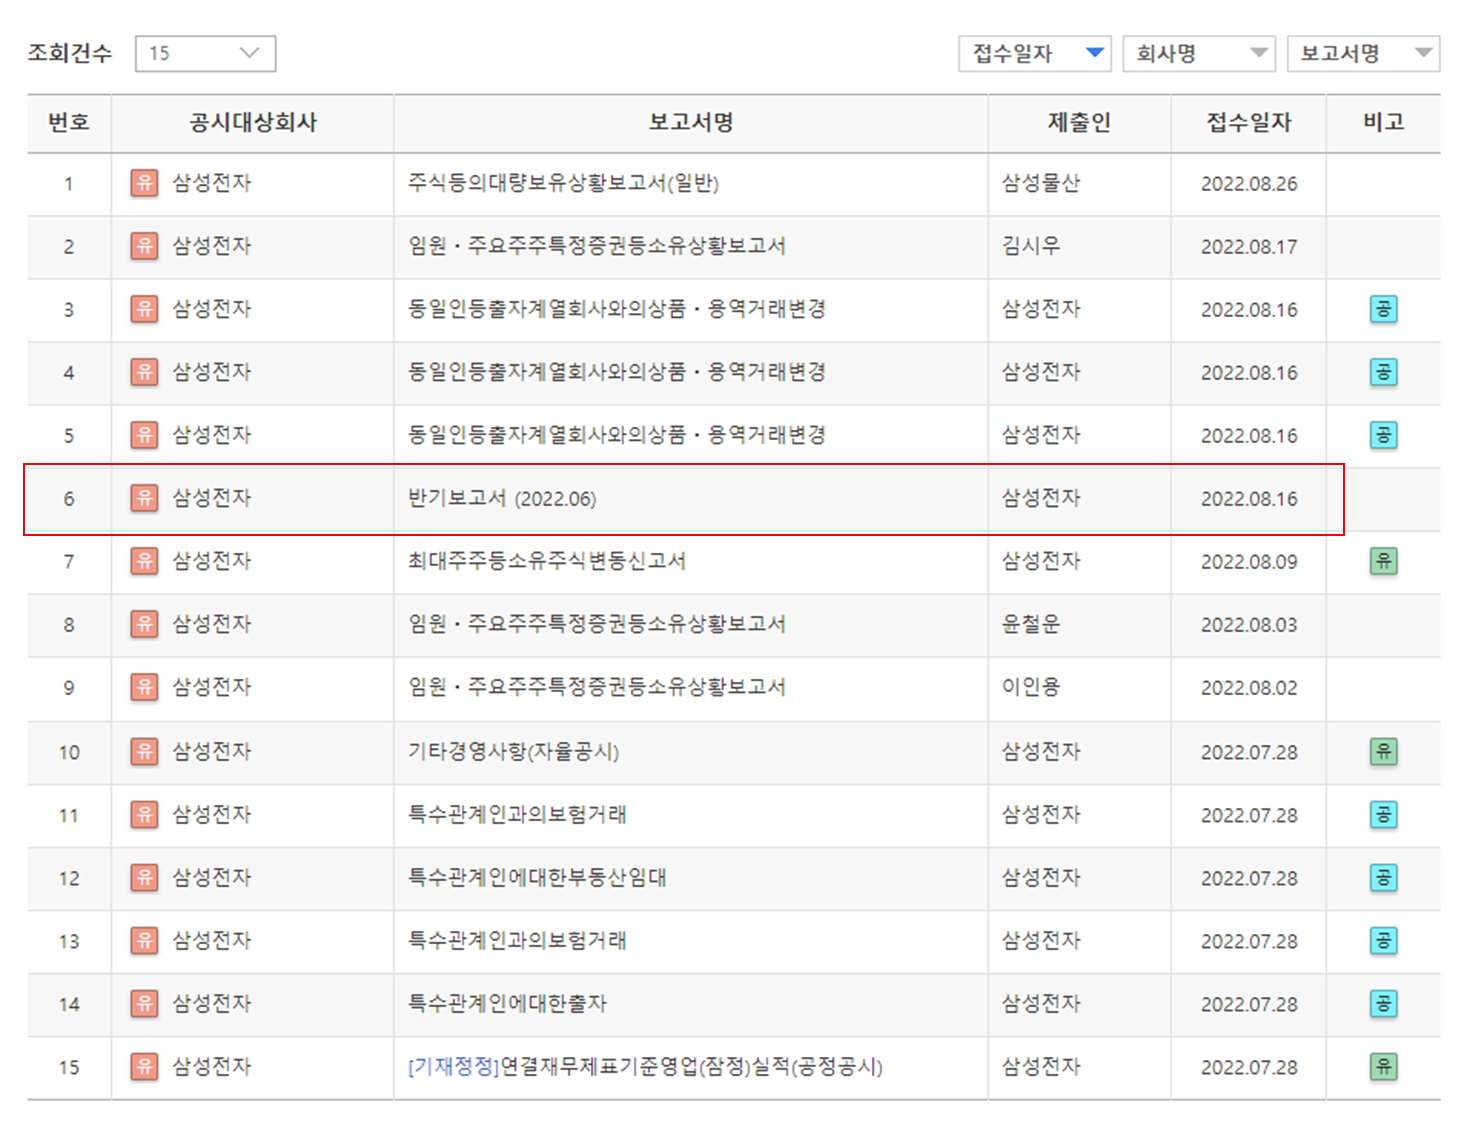The width and height of the screenshot is (1476, 1125).
Task: Click the green 유 remark icon in row 7
Action: tap(1383, 561)
